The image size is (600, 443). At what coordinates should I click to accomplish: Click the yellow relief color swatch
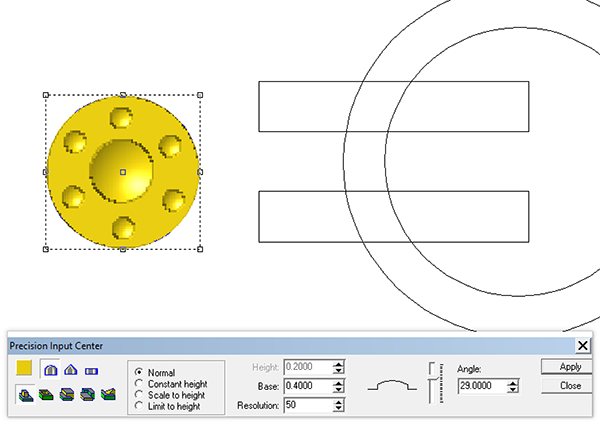tap(24, 368)
